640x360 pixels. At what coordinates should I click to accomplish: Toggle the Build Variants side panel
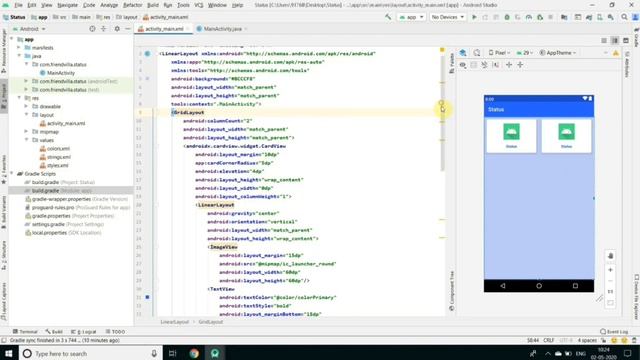click(x=4, y=211)
